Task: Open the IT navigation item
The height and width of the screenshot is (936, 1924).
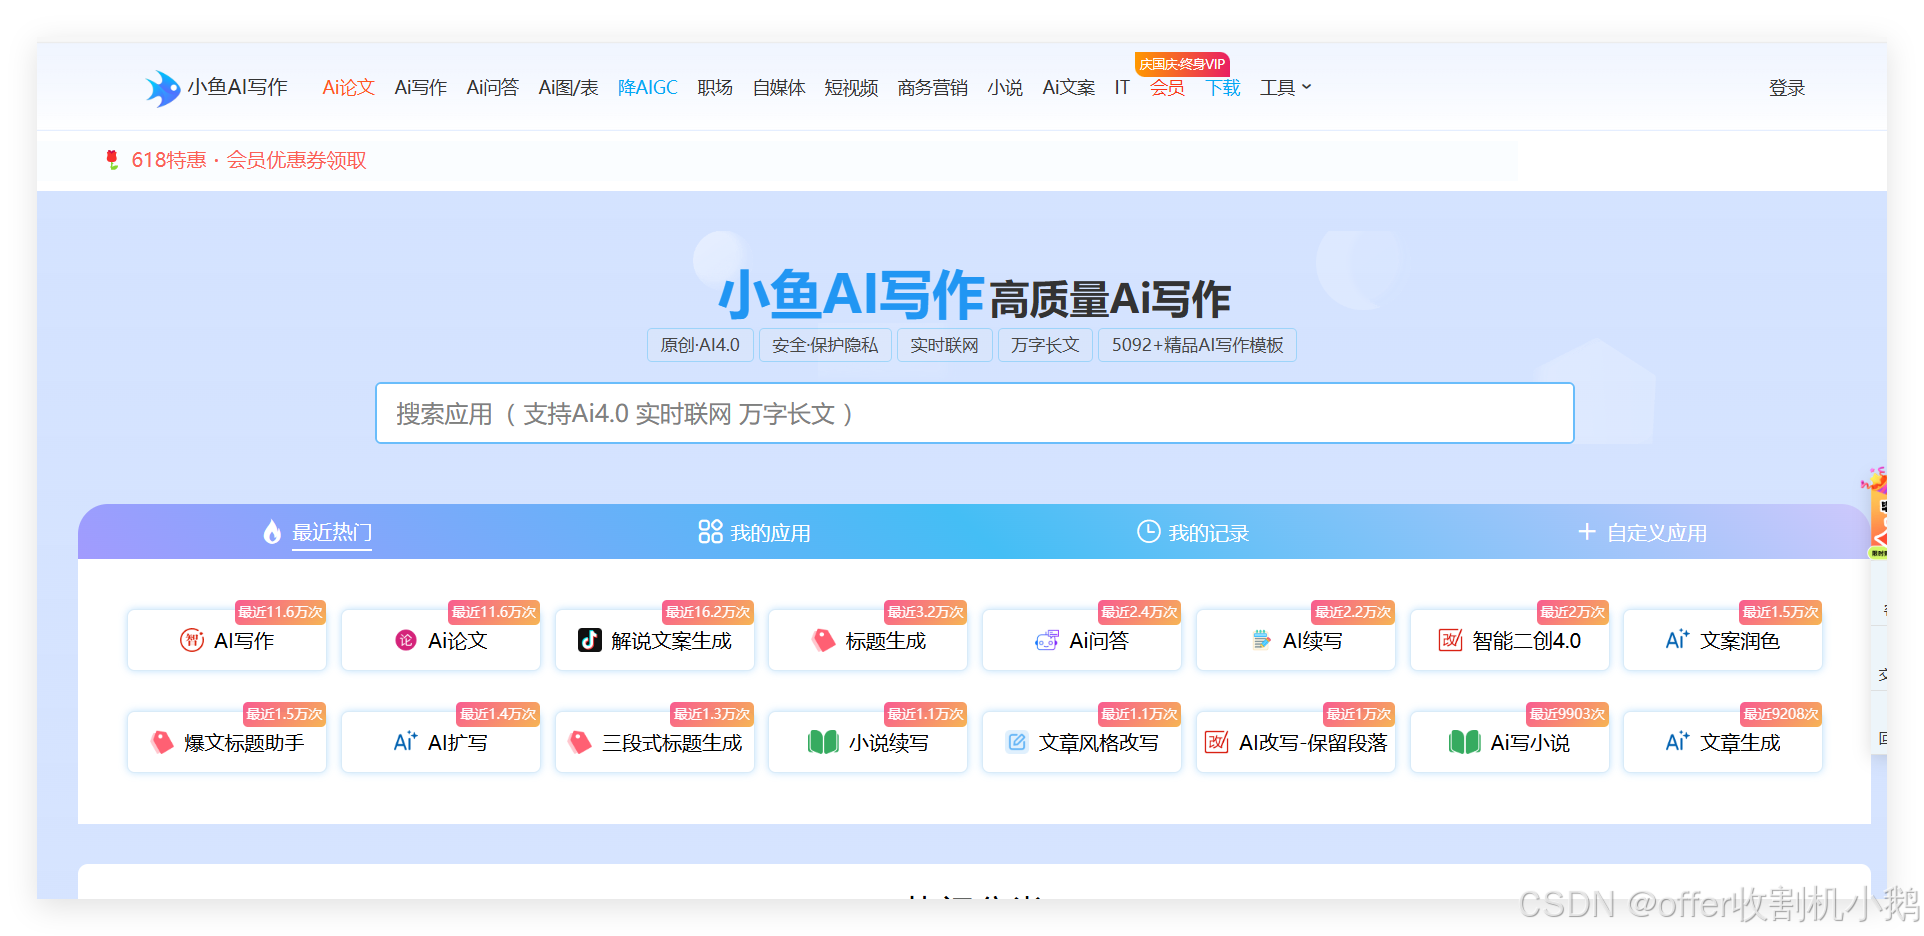Action: point(1122,88)
